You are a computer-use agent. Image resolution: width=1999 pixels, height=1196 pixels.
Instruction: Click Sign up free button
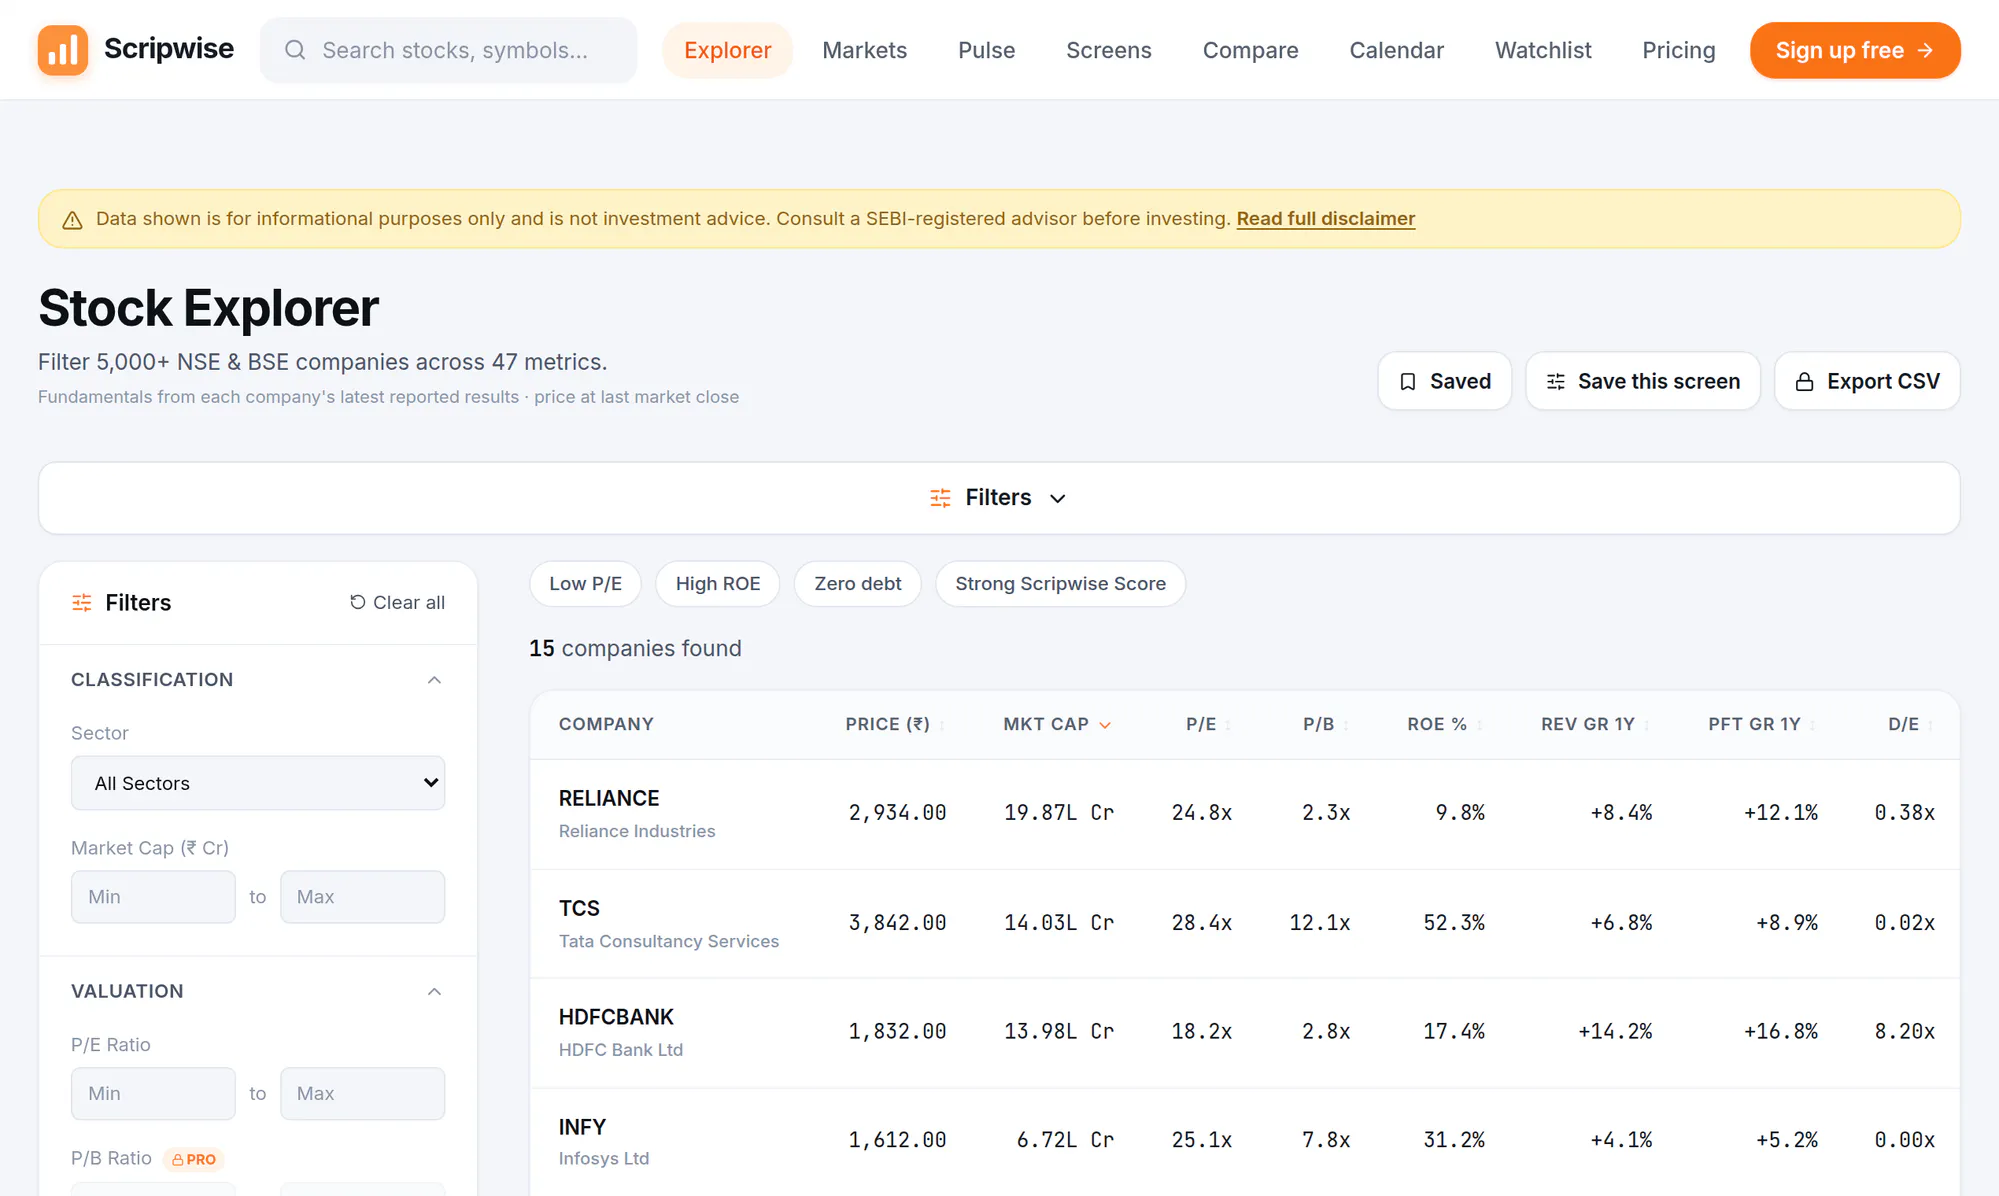(x=1855, y=50)
